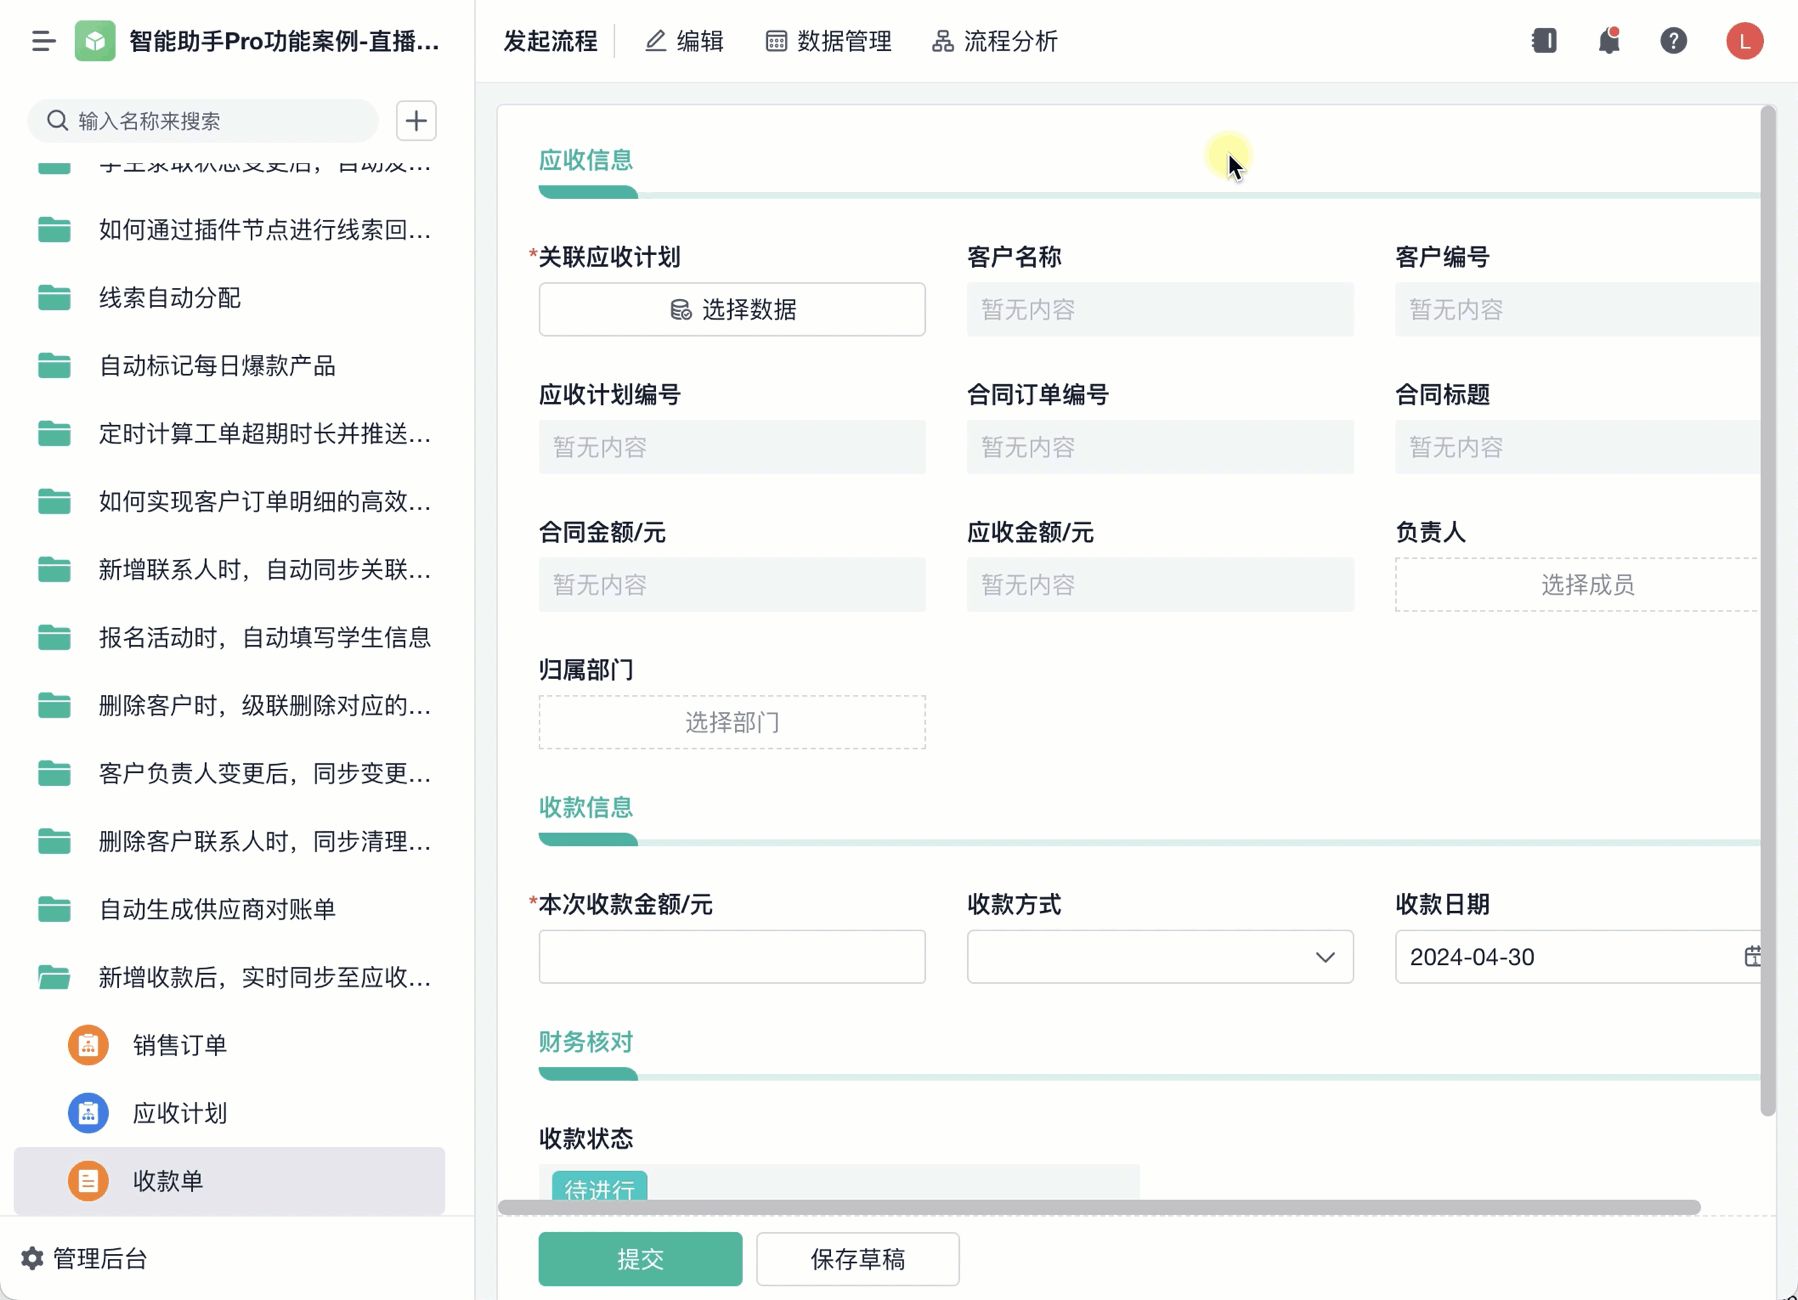Click the 应收金额/元 field
Viewport: 1798px width, 1300px height.
pos(1160,585)
